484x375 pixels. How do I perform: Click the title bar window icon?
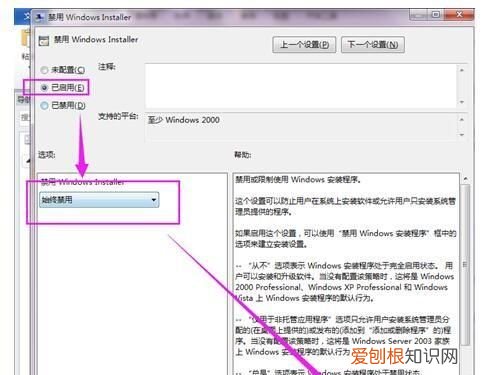pyautogui.click(x=40, y=17)
